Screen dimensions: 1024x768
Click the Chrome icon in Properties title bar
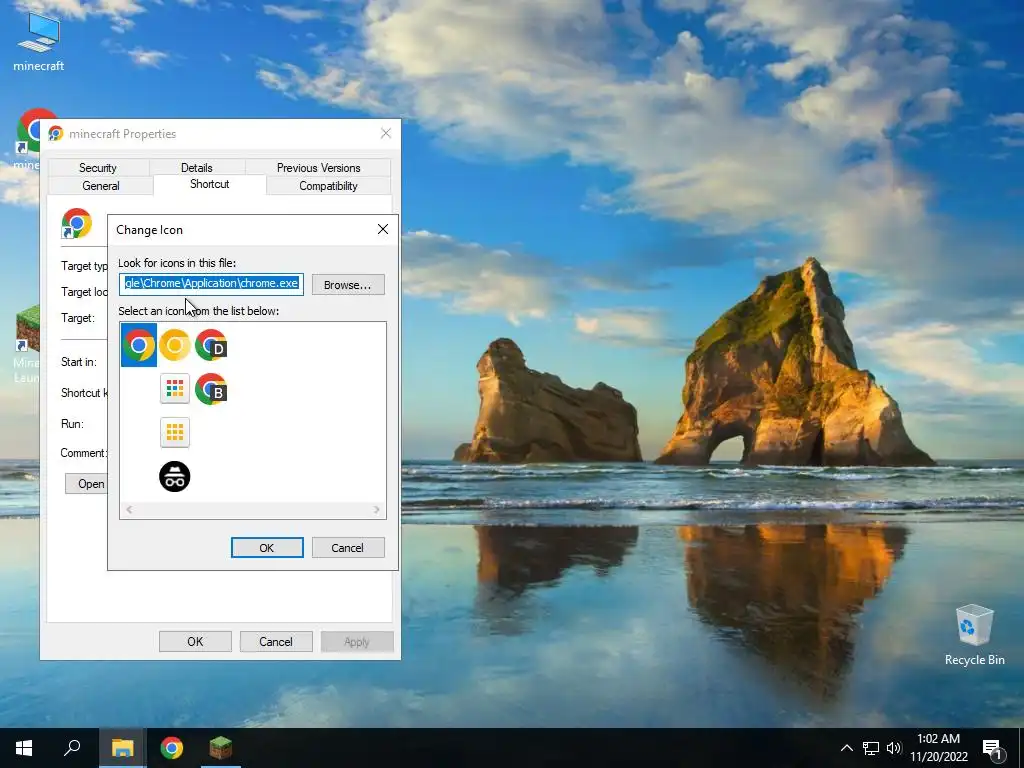(56, 134)
